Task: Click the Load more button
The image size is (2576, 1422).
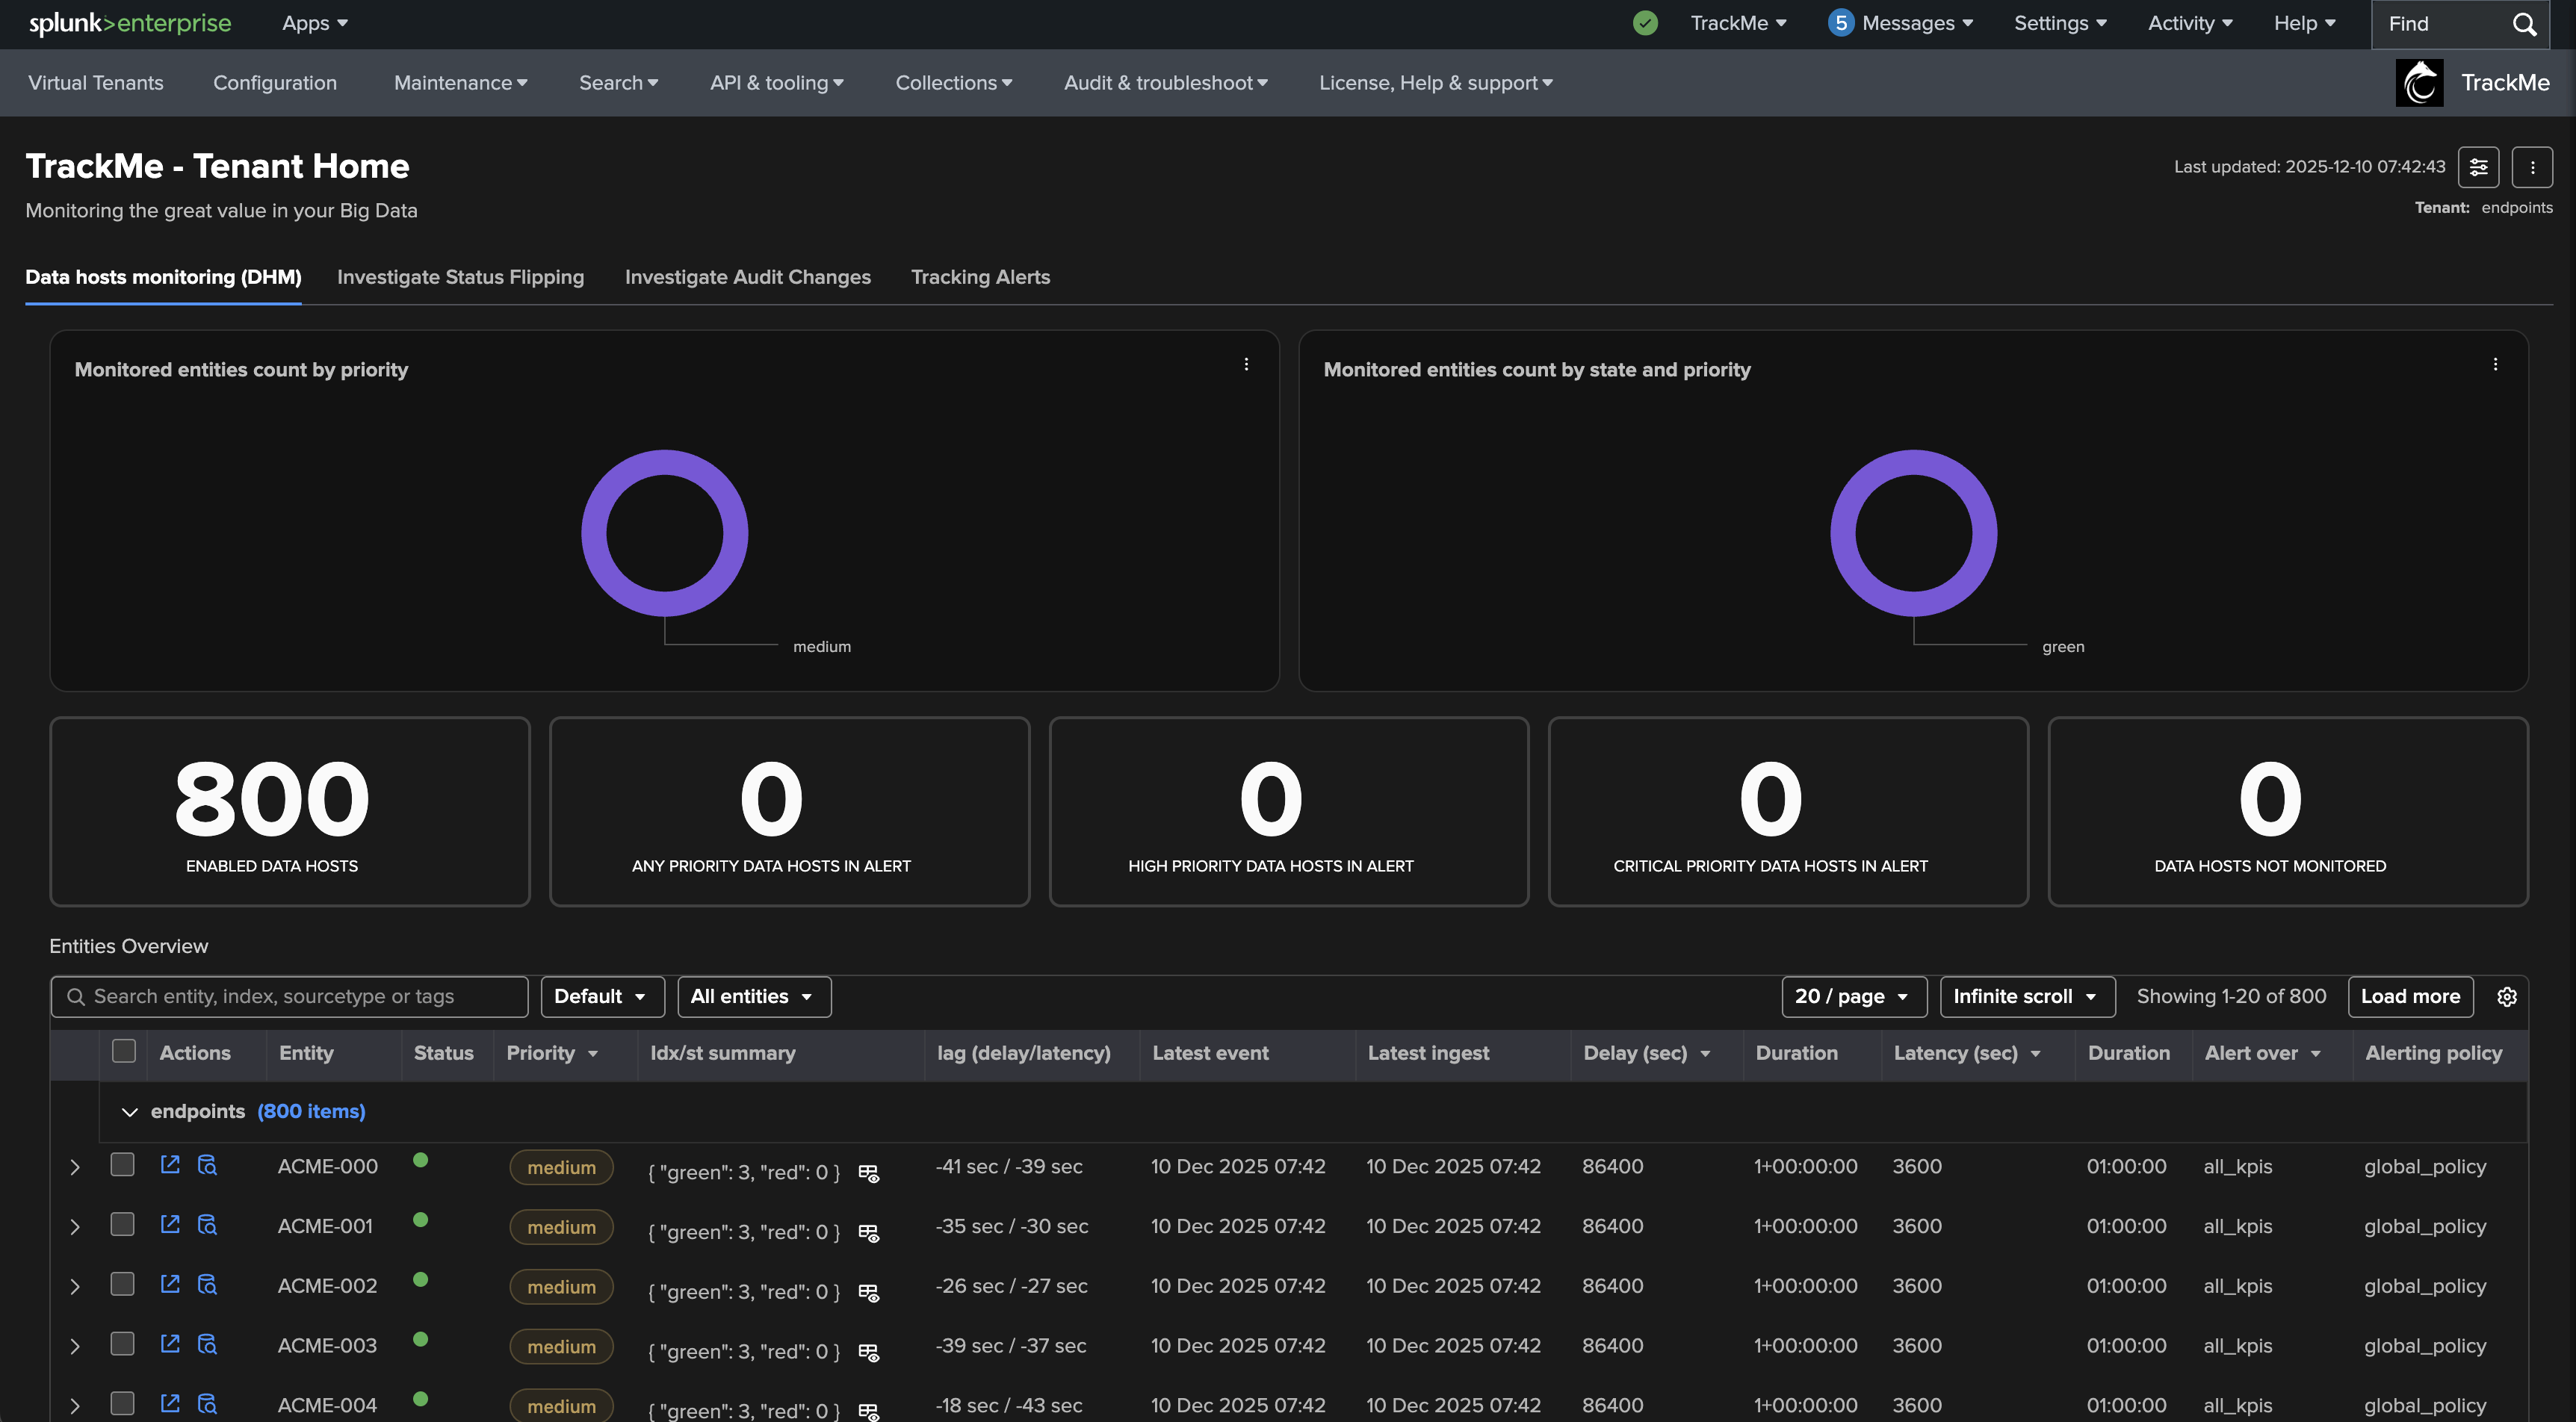Action: click(2410, 996)
